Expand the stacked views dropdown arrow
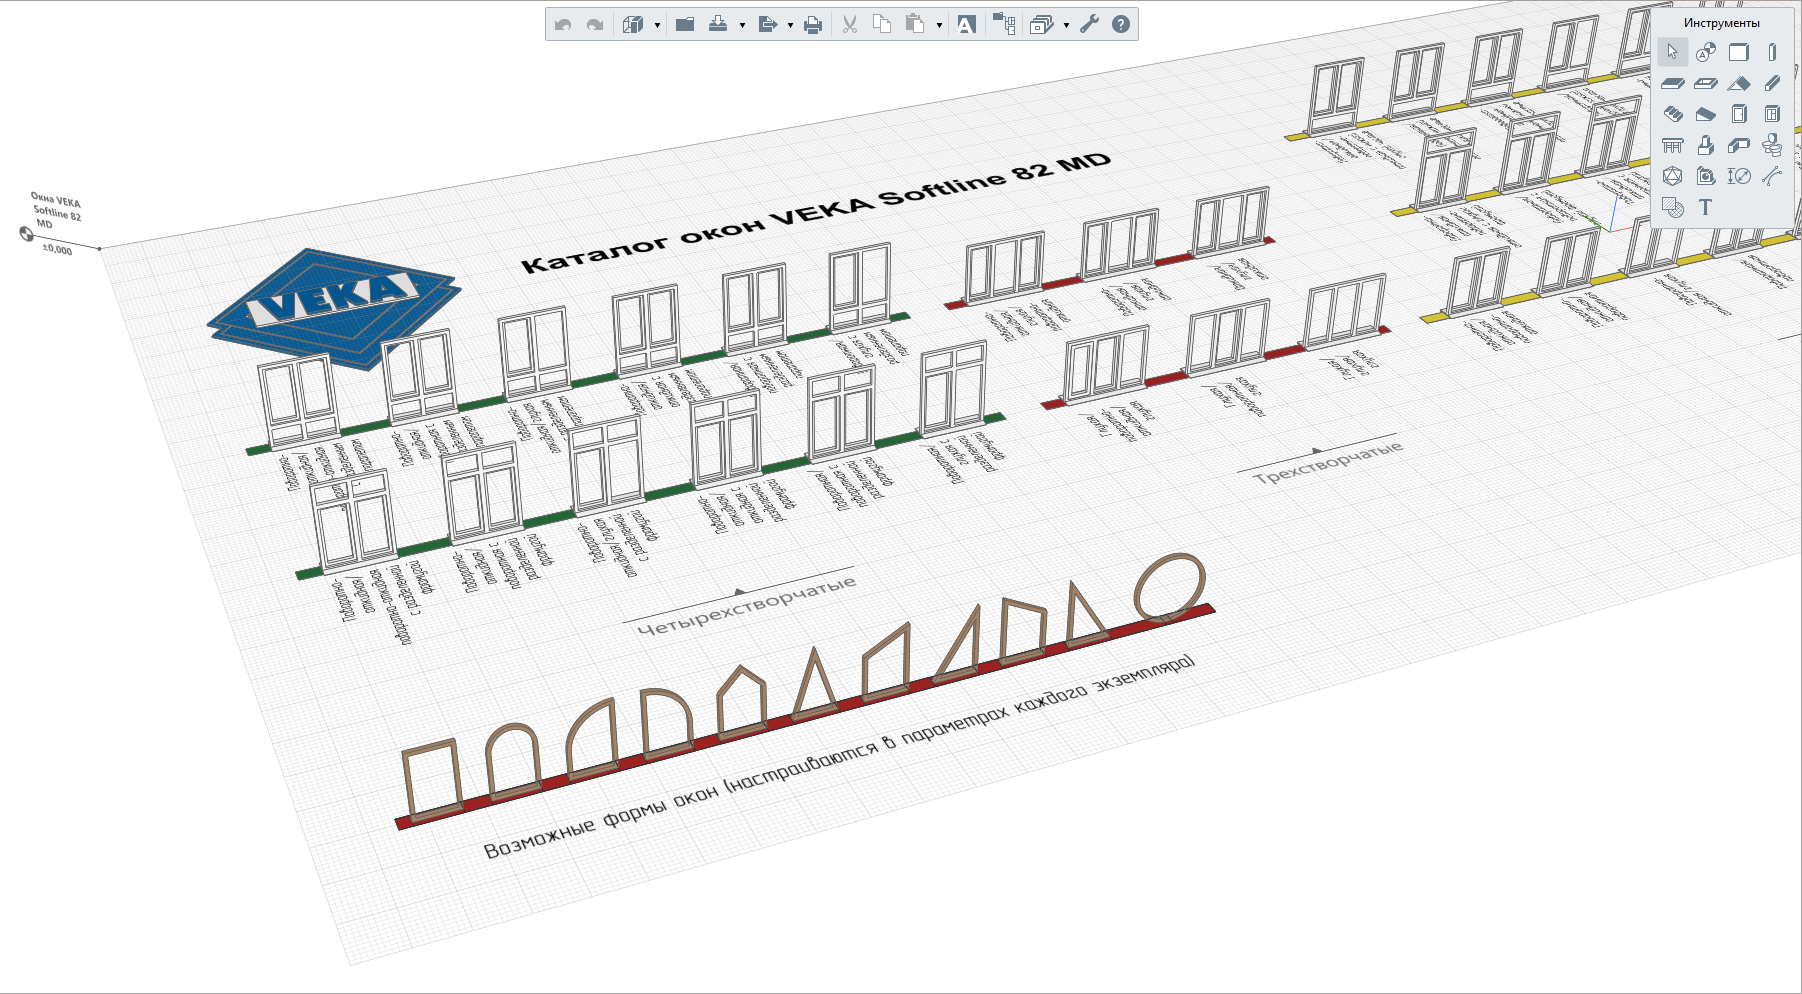 coord(1066,25)
